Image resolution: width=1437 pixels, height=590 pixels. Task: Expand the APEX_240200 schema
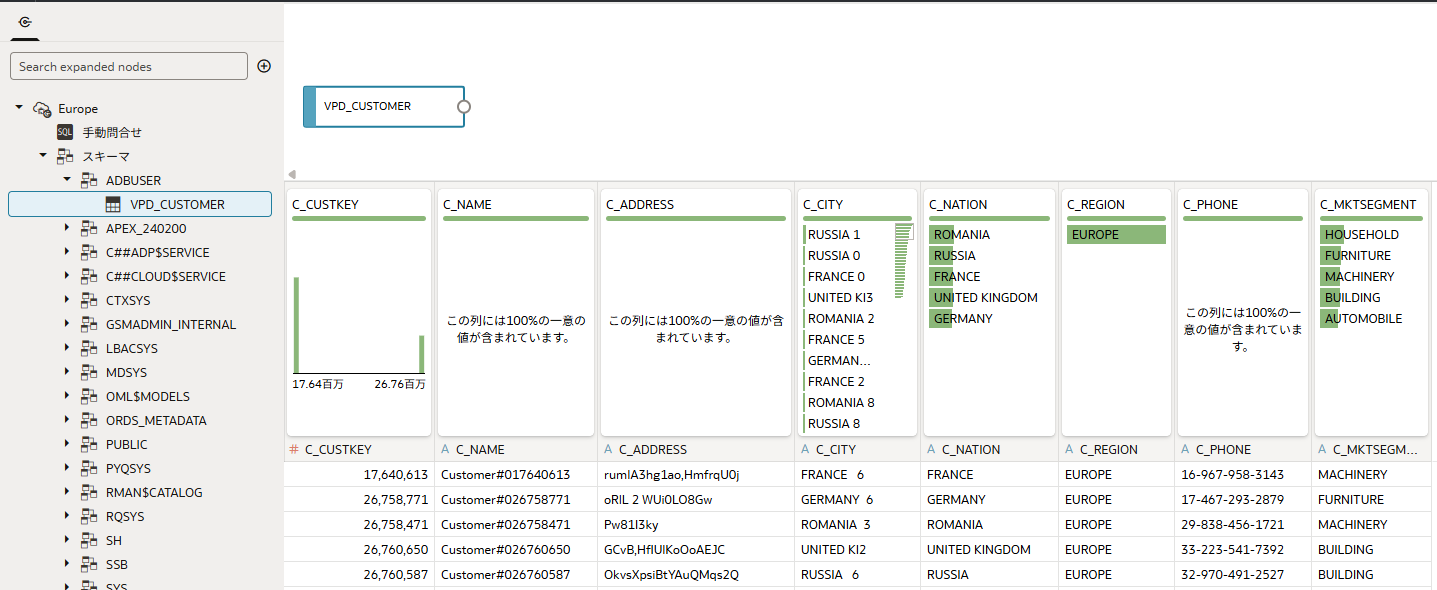point(67,228)
